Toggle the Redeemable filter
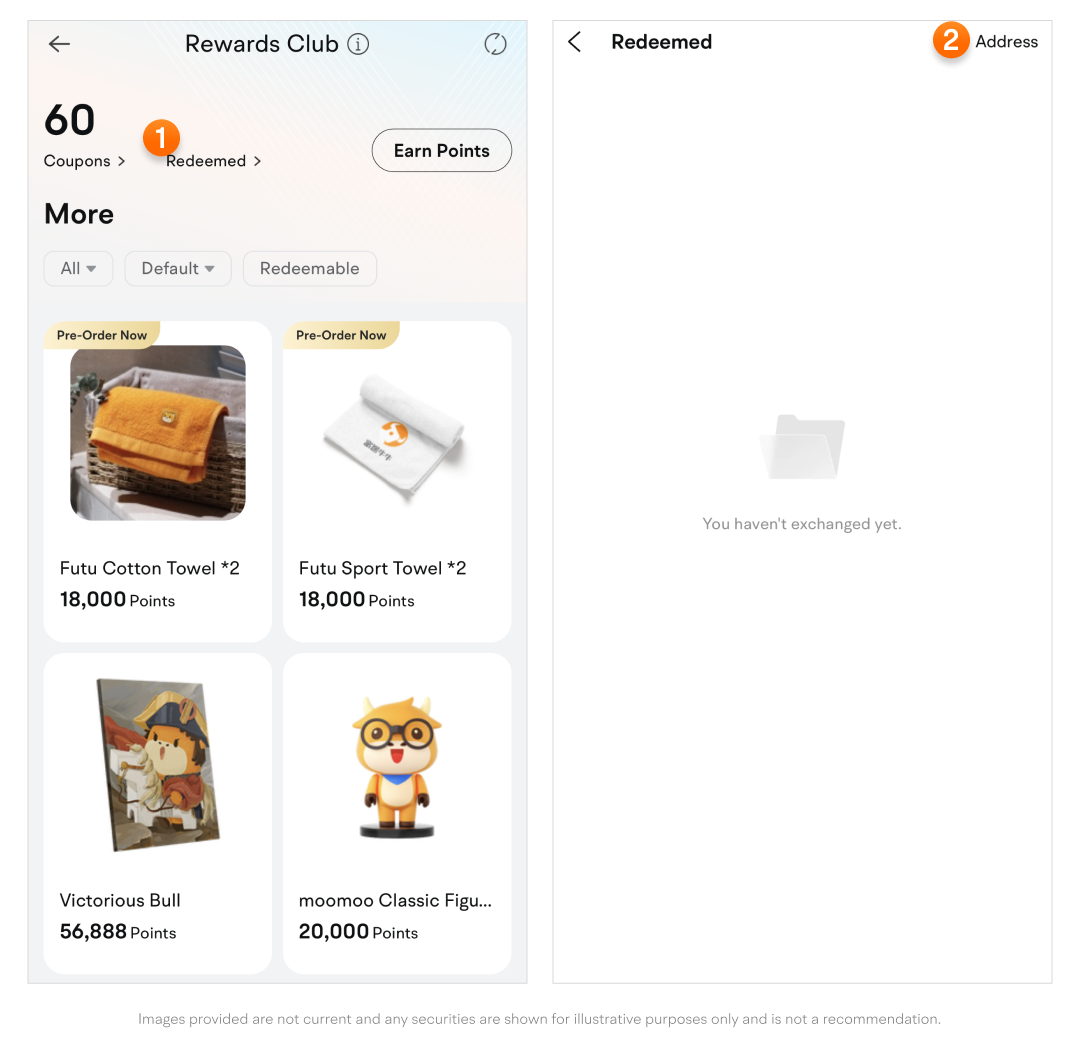Screen dimensions: 1080x1049 [x=309, y=268]
